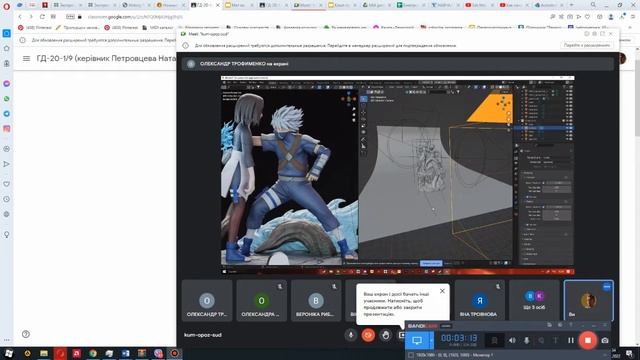The height and width of the screenshot is (360, 640).
Task: Open Messenger in Opera sidebar
Action: [7, 84]
